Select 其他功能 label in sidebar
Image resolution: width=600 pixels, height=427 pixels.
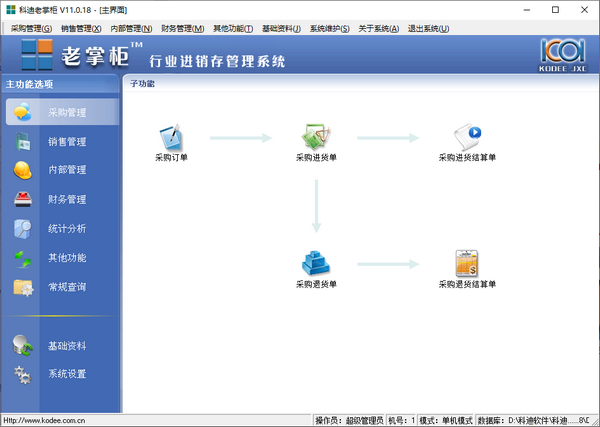(x=67, y=258)
